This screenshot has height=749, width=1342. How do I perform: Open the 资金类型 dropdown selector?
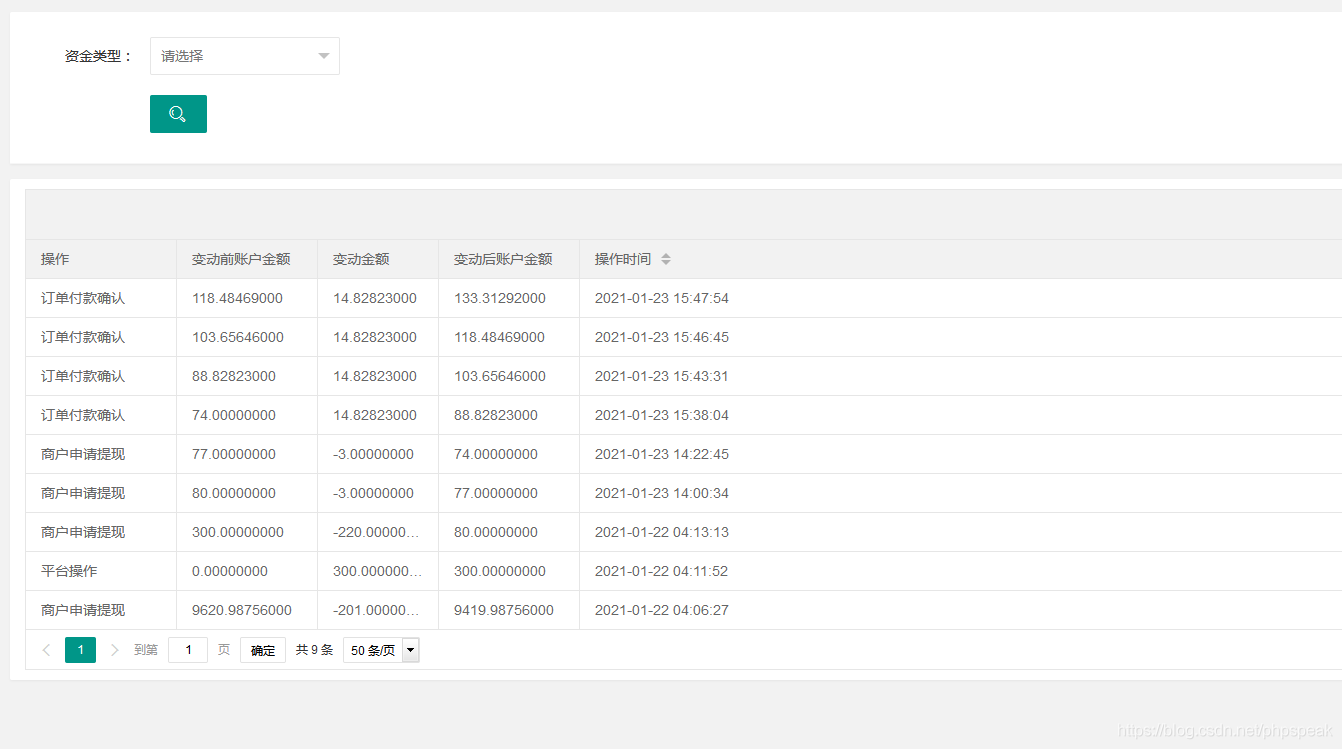(245, 56)
